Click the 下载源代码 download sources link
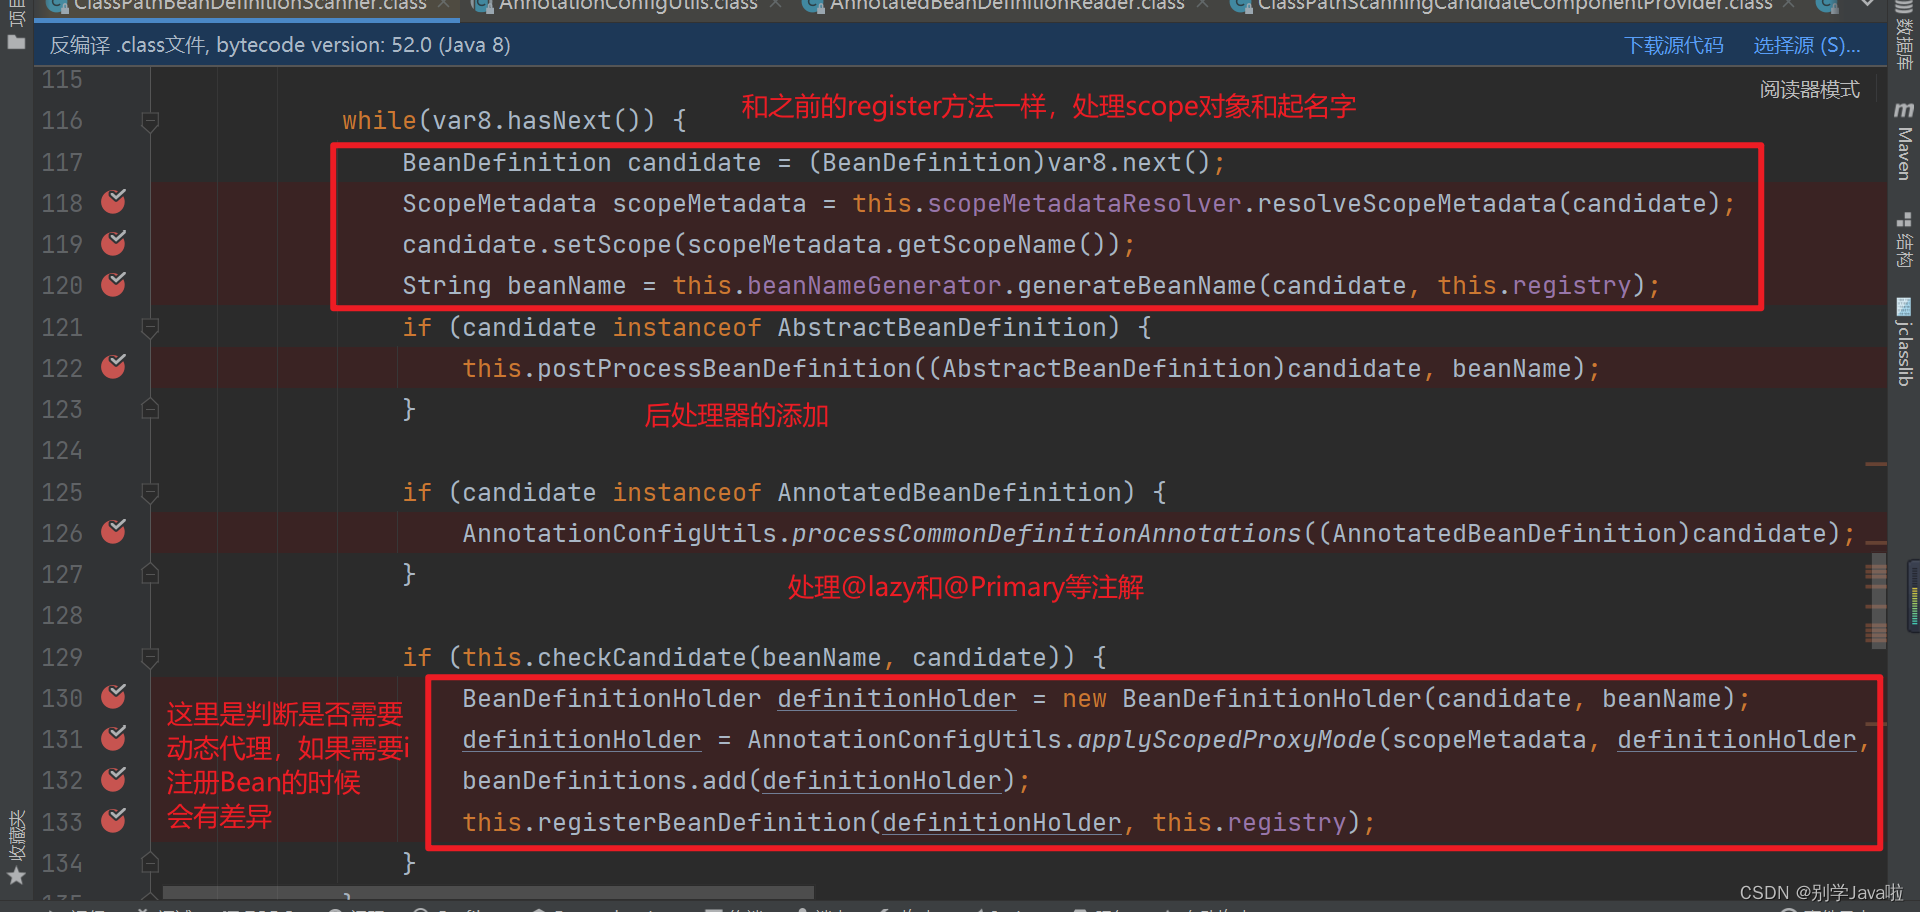This screenshot has width=1920, height=912. 1673,45
